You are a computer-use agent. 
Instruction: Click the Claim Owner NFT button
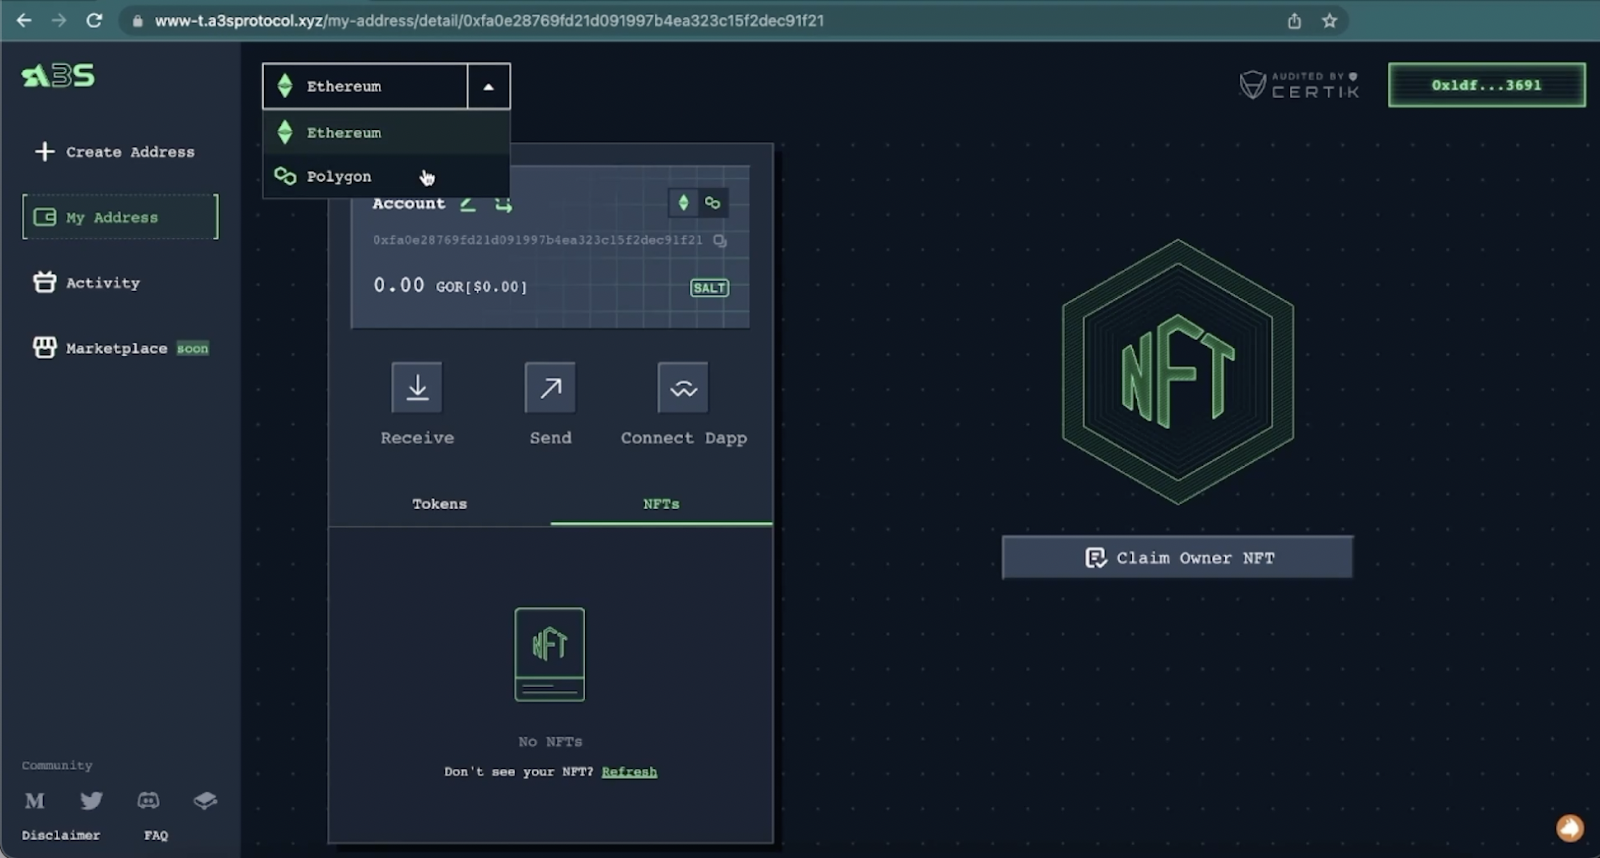pyautogui.click(x=1177, y=557)
